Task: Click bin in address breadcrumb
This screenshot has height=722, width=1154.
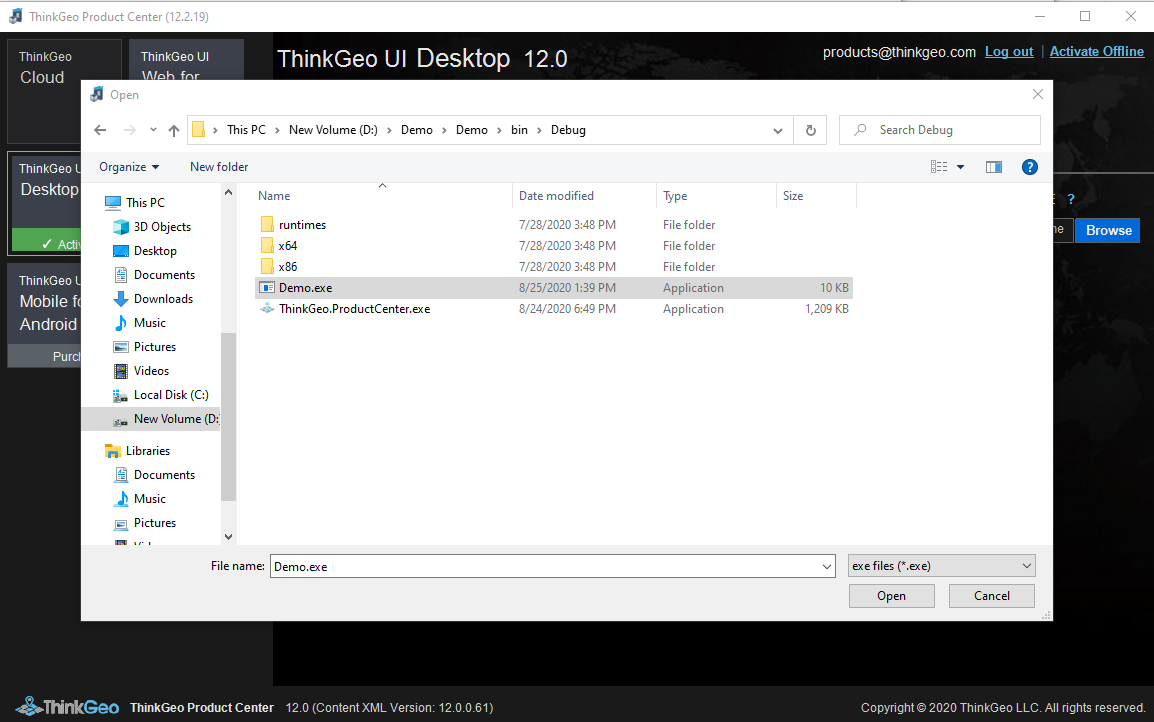Action: click(x=519, y=130)
